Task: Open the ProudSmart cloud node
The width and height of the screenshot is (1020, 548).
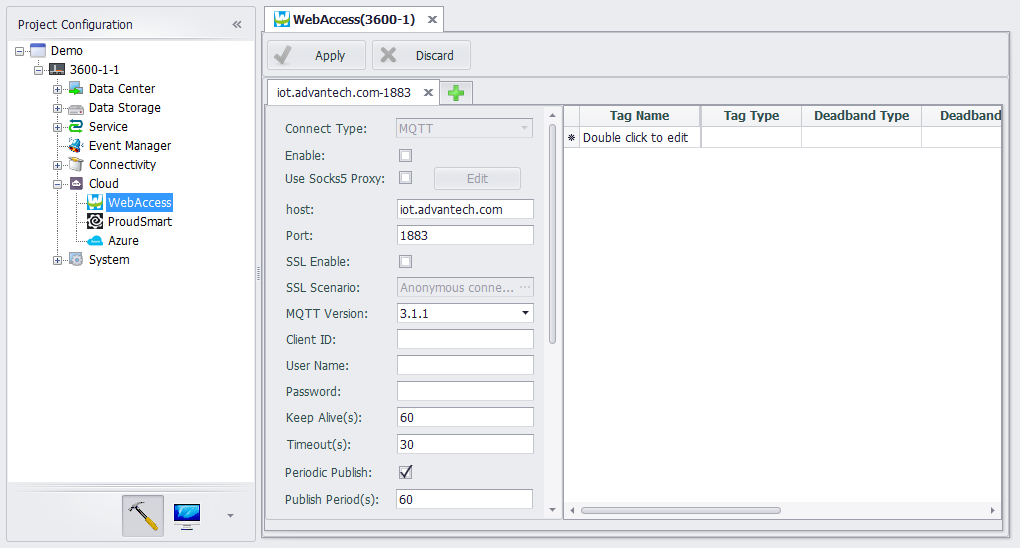Action: 139,222
